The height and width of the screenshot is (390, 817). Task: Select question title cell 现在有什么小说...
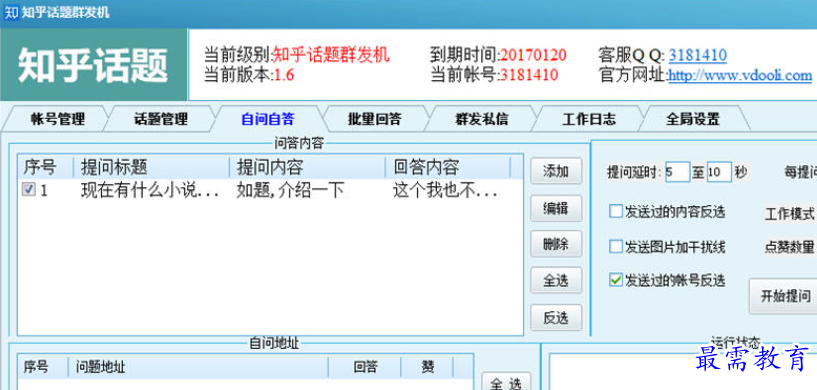150,191
